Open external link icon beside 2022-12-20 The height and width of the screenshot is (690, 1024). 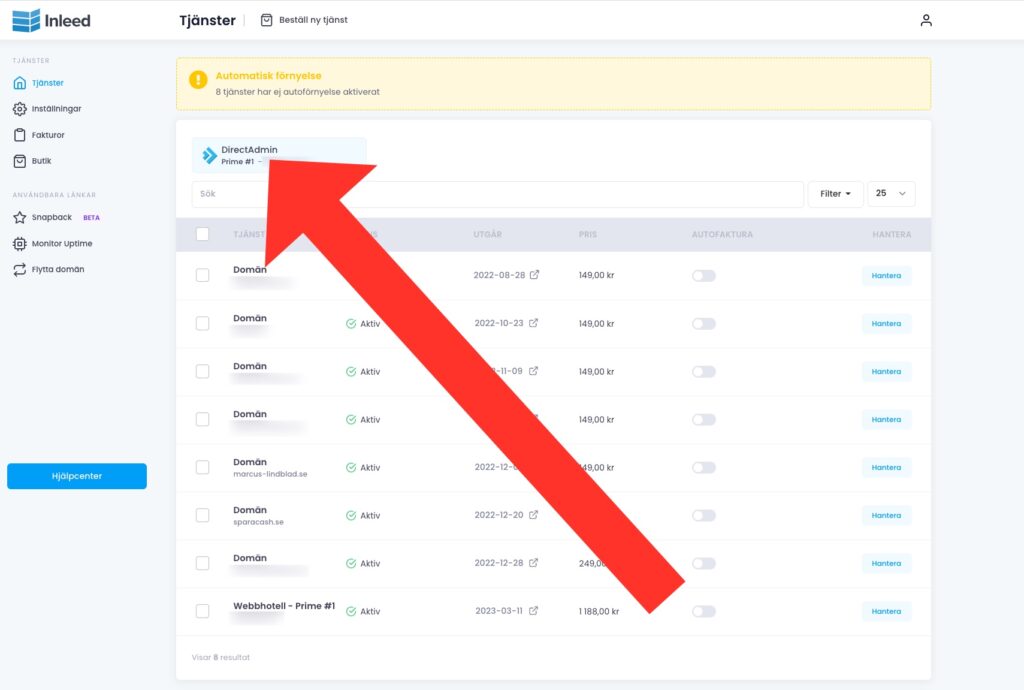pyautogui.click(x=534, y=515)
